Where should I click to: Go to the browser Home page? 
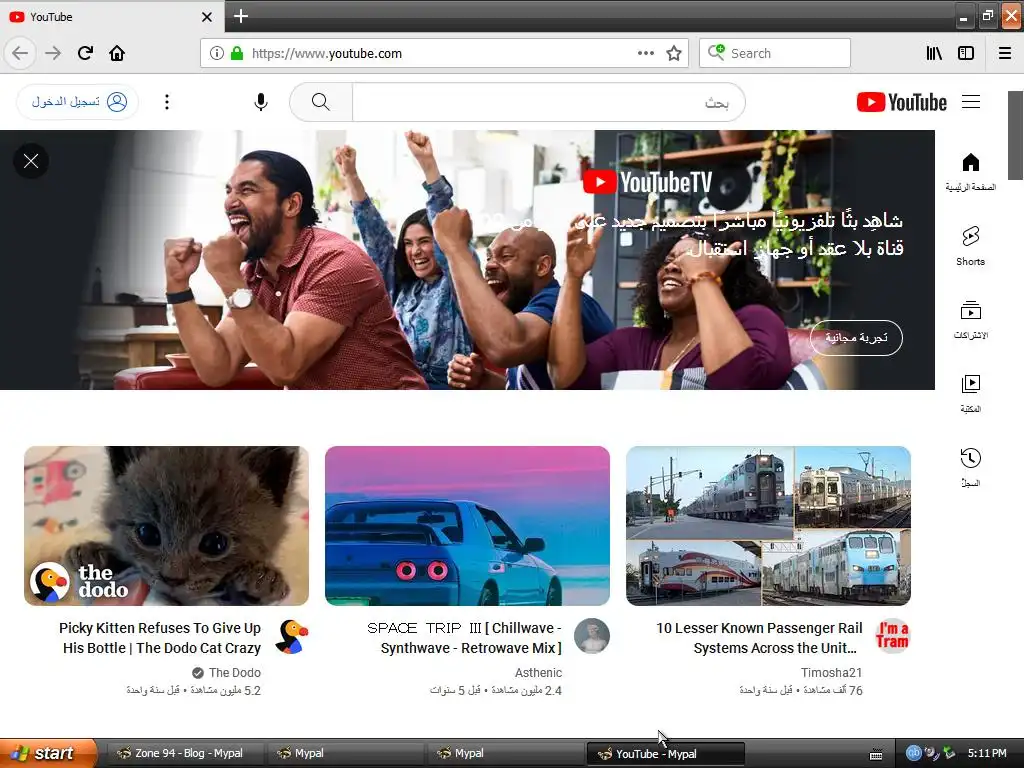pos(117,53)
